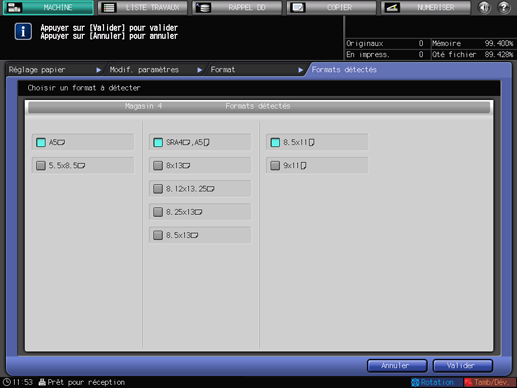
Task: Click the printer reception status icon
Action: pyautogui.click(x=42, y=382)
